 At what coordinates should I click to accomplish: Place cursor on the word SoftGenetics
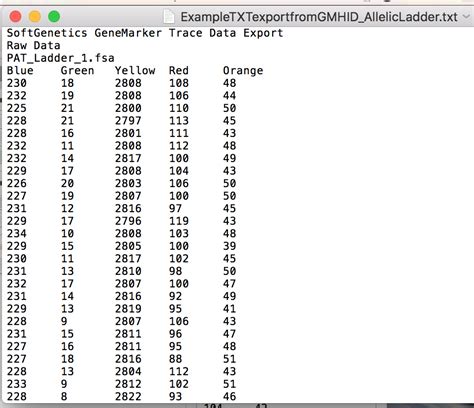pos(47,33)
